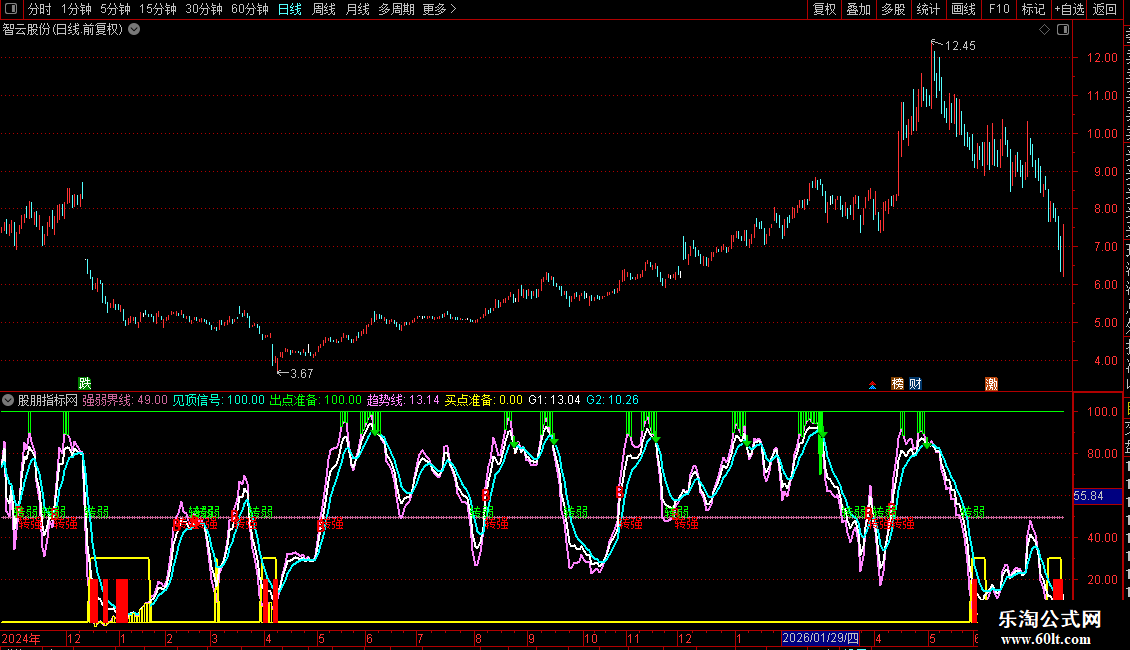Toggle the left sidebar panel icon

click(11, 9)
